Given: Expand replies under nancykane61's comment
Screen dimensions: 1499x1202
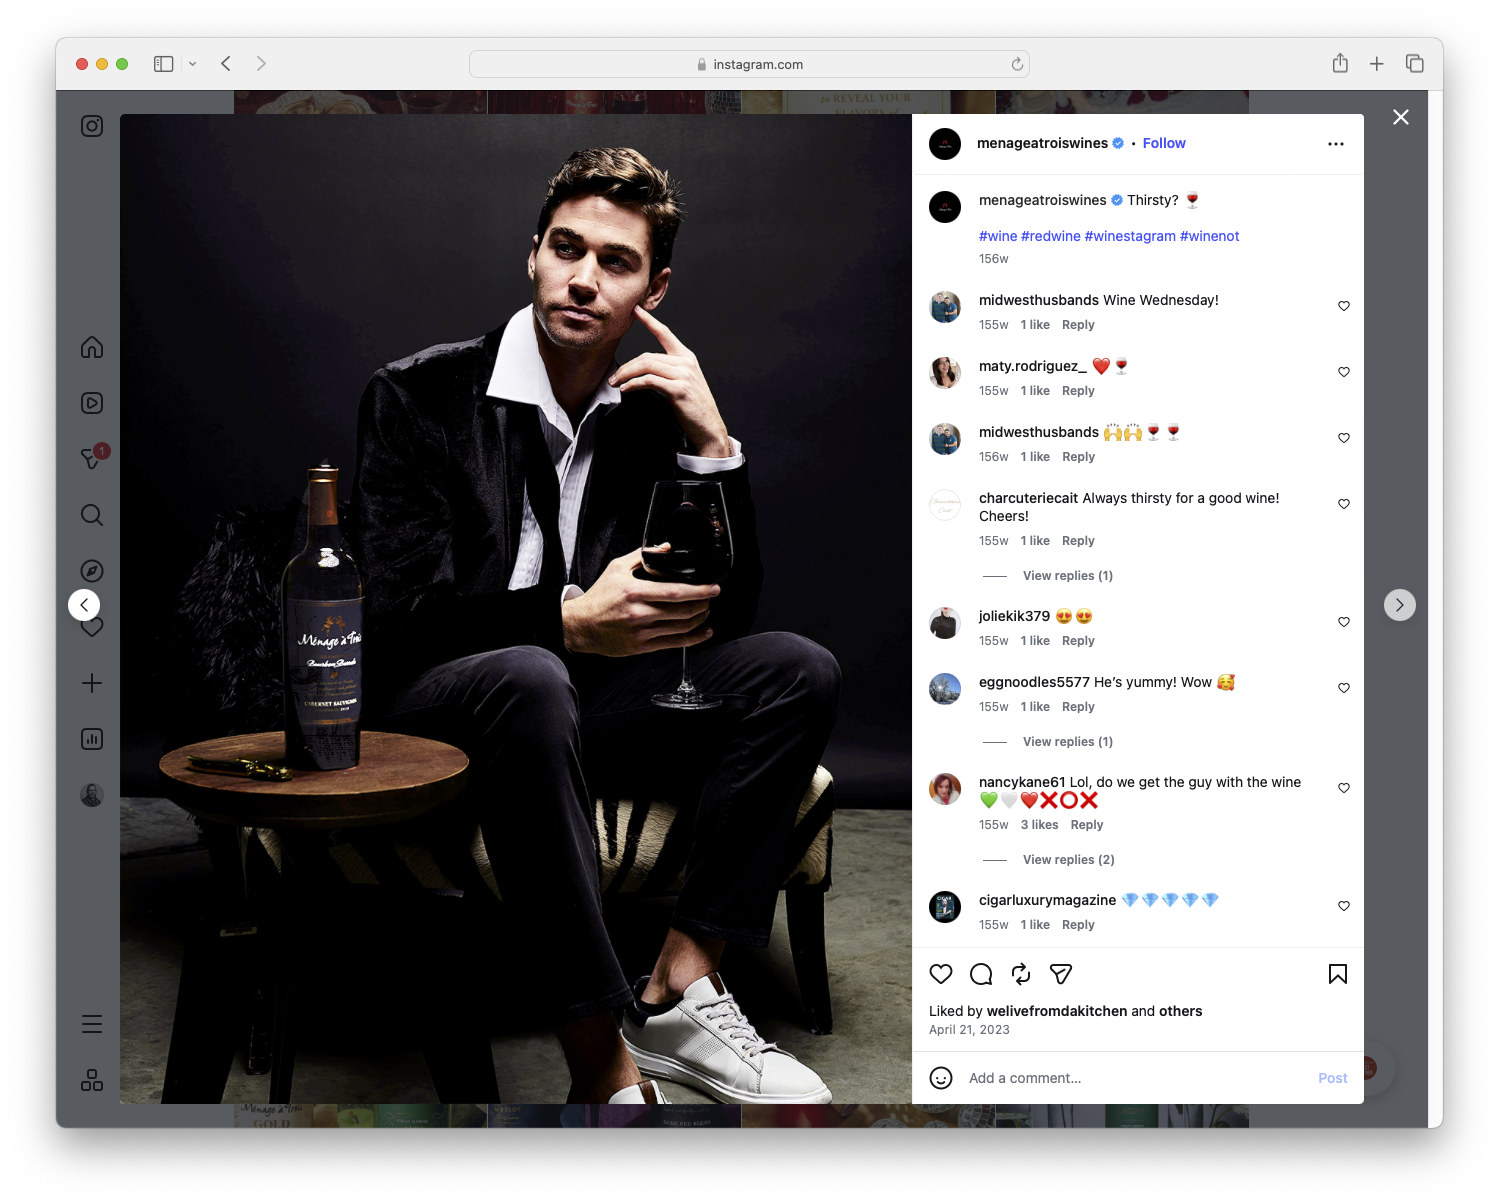Looking at the screenshot, I should point(1067,859).
